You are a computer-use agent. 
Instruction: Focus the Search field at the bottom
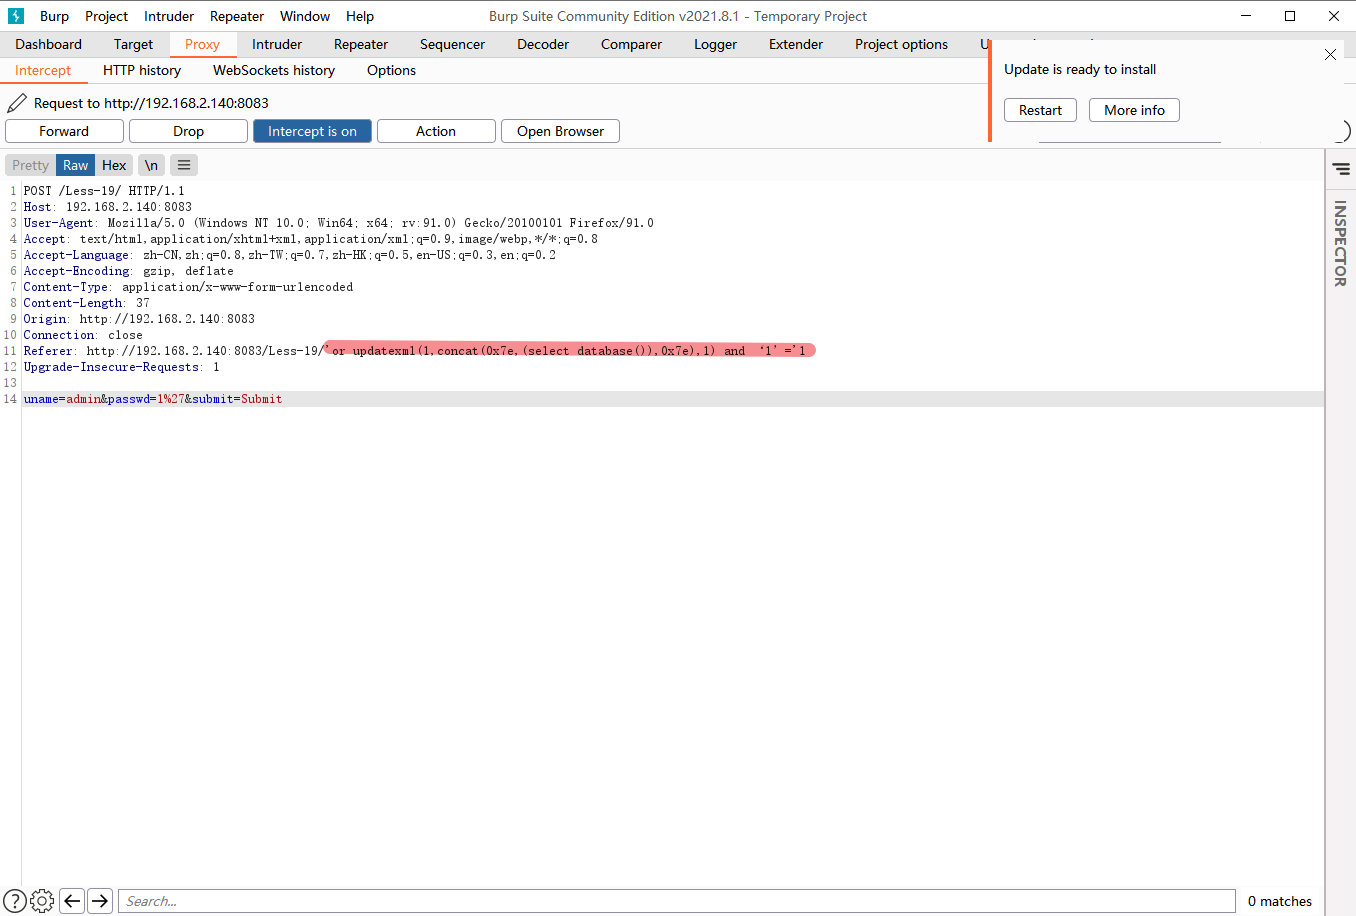point(676,901)
